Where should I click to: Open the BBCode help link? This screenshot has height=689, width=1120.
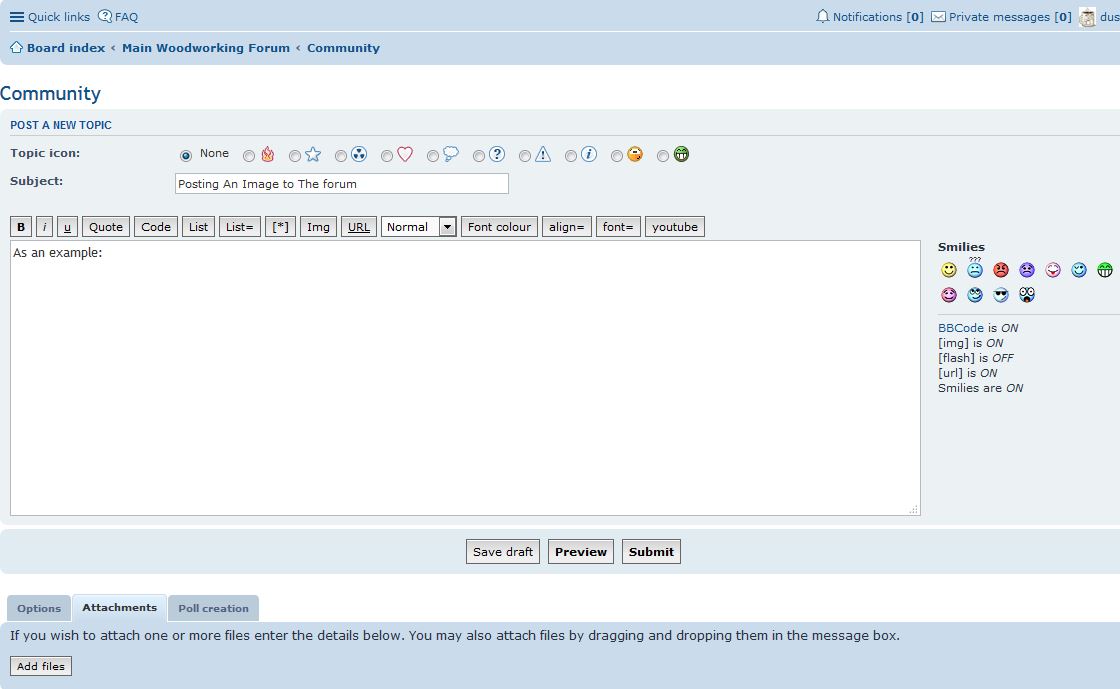click(961, 328)
